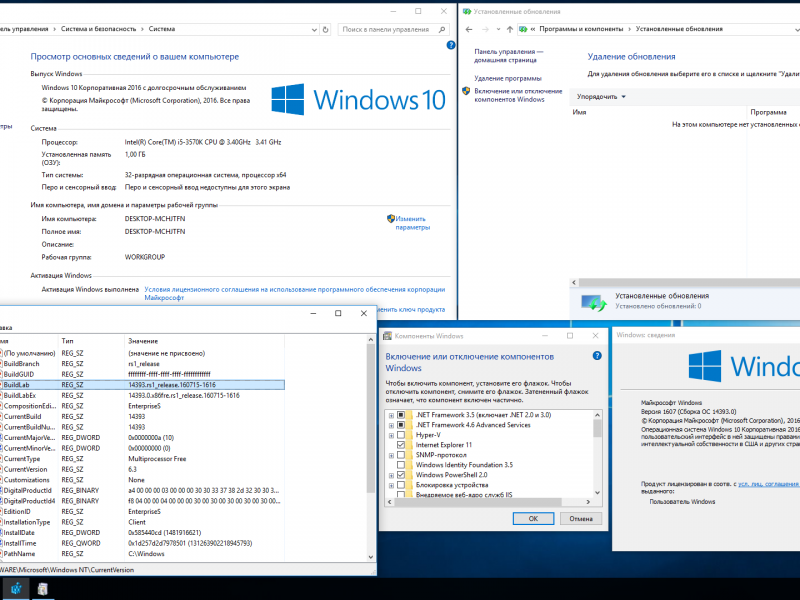Toggle the .NET Framework 4.6 Advanced Services checkbox
This screenshot has width=800, height=600.
click(x=401, y=425)
